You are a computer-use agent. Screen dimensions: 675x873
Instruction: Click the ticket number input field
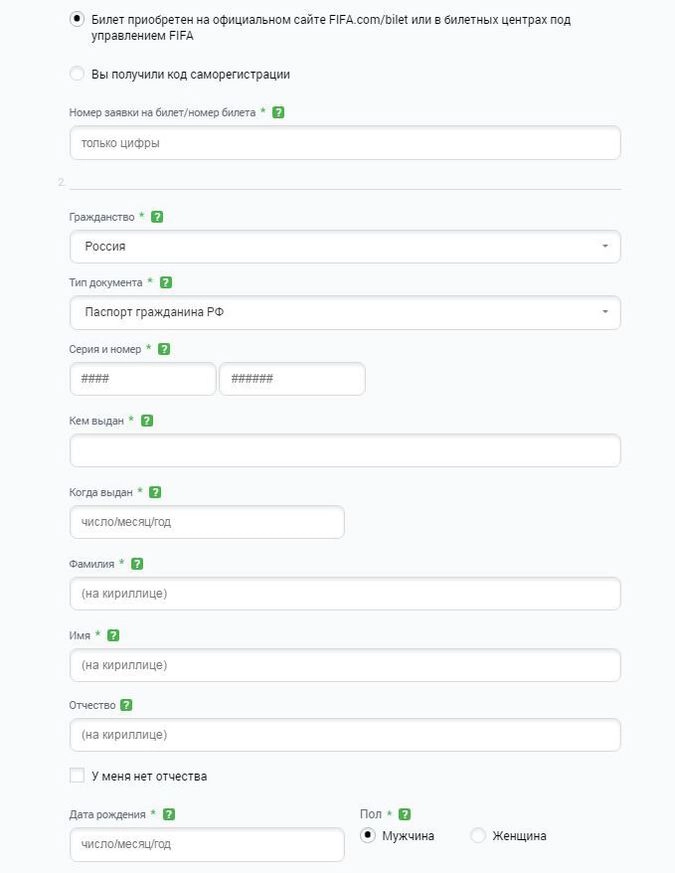point(345,143)
